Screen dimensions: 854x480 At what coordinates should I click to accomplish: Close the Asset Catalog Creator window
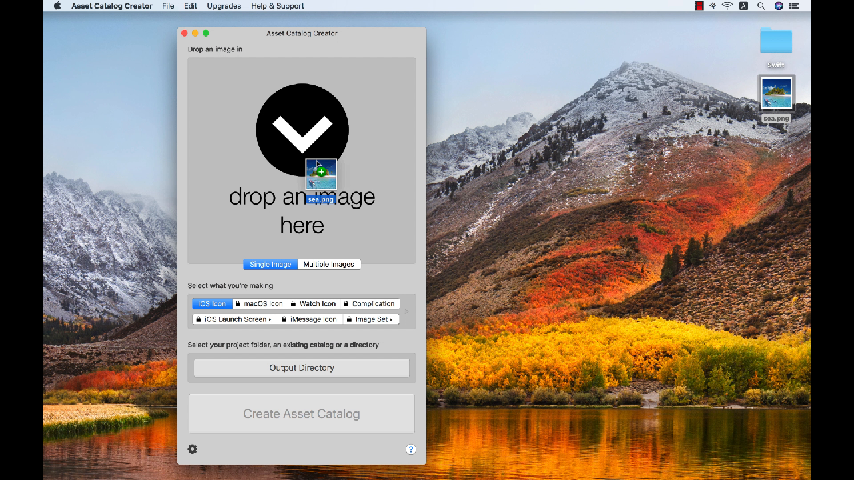[185, 33]
